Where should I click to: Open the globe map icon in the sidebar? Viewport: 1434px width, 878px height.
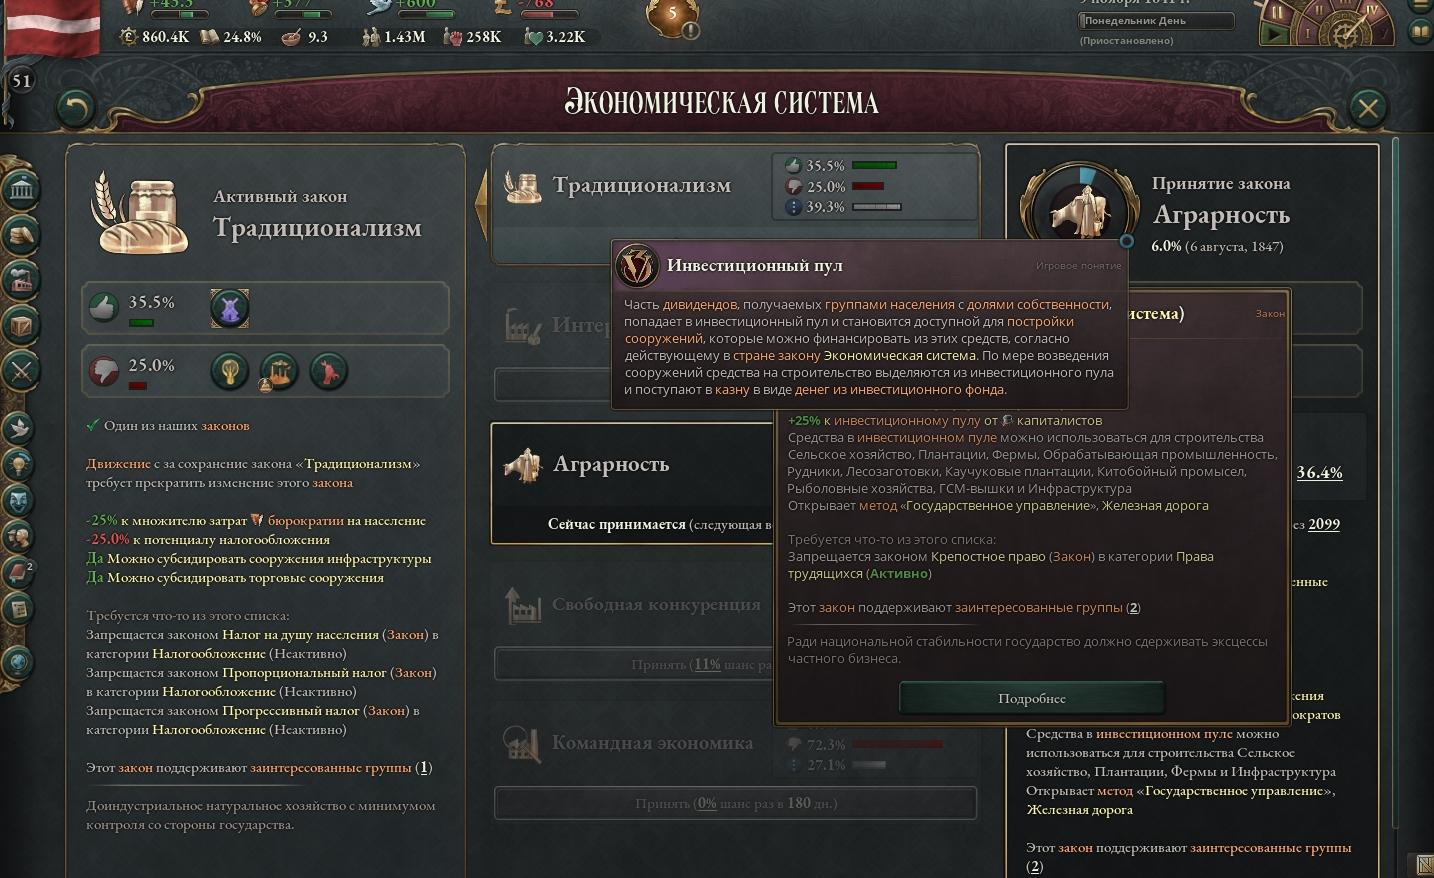[x=19, y=662]
